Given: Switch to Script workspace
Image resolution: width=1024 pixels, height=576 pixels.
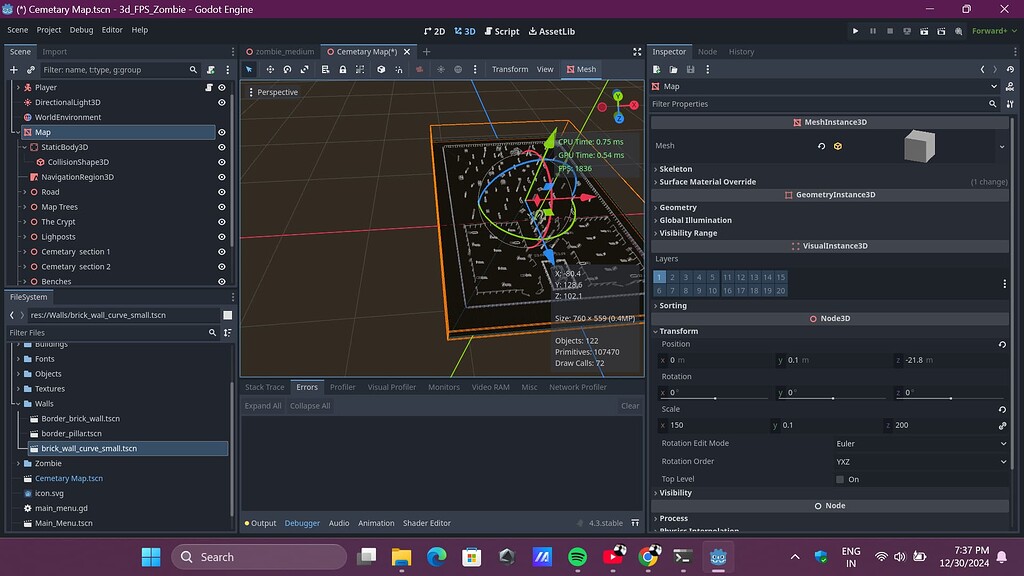Looking at the screenshot, I should coord(502,31).
